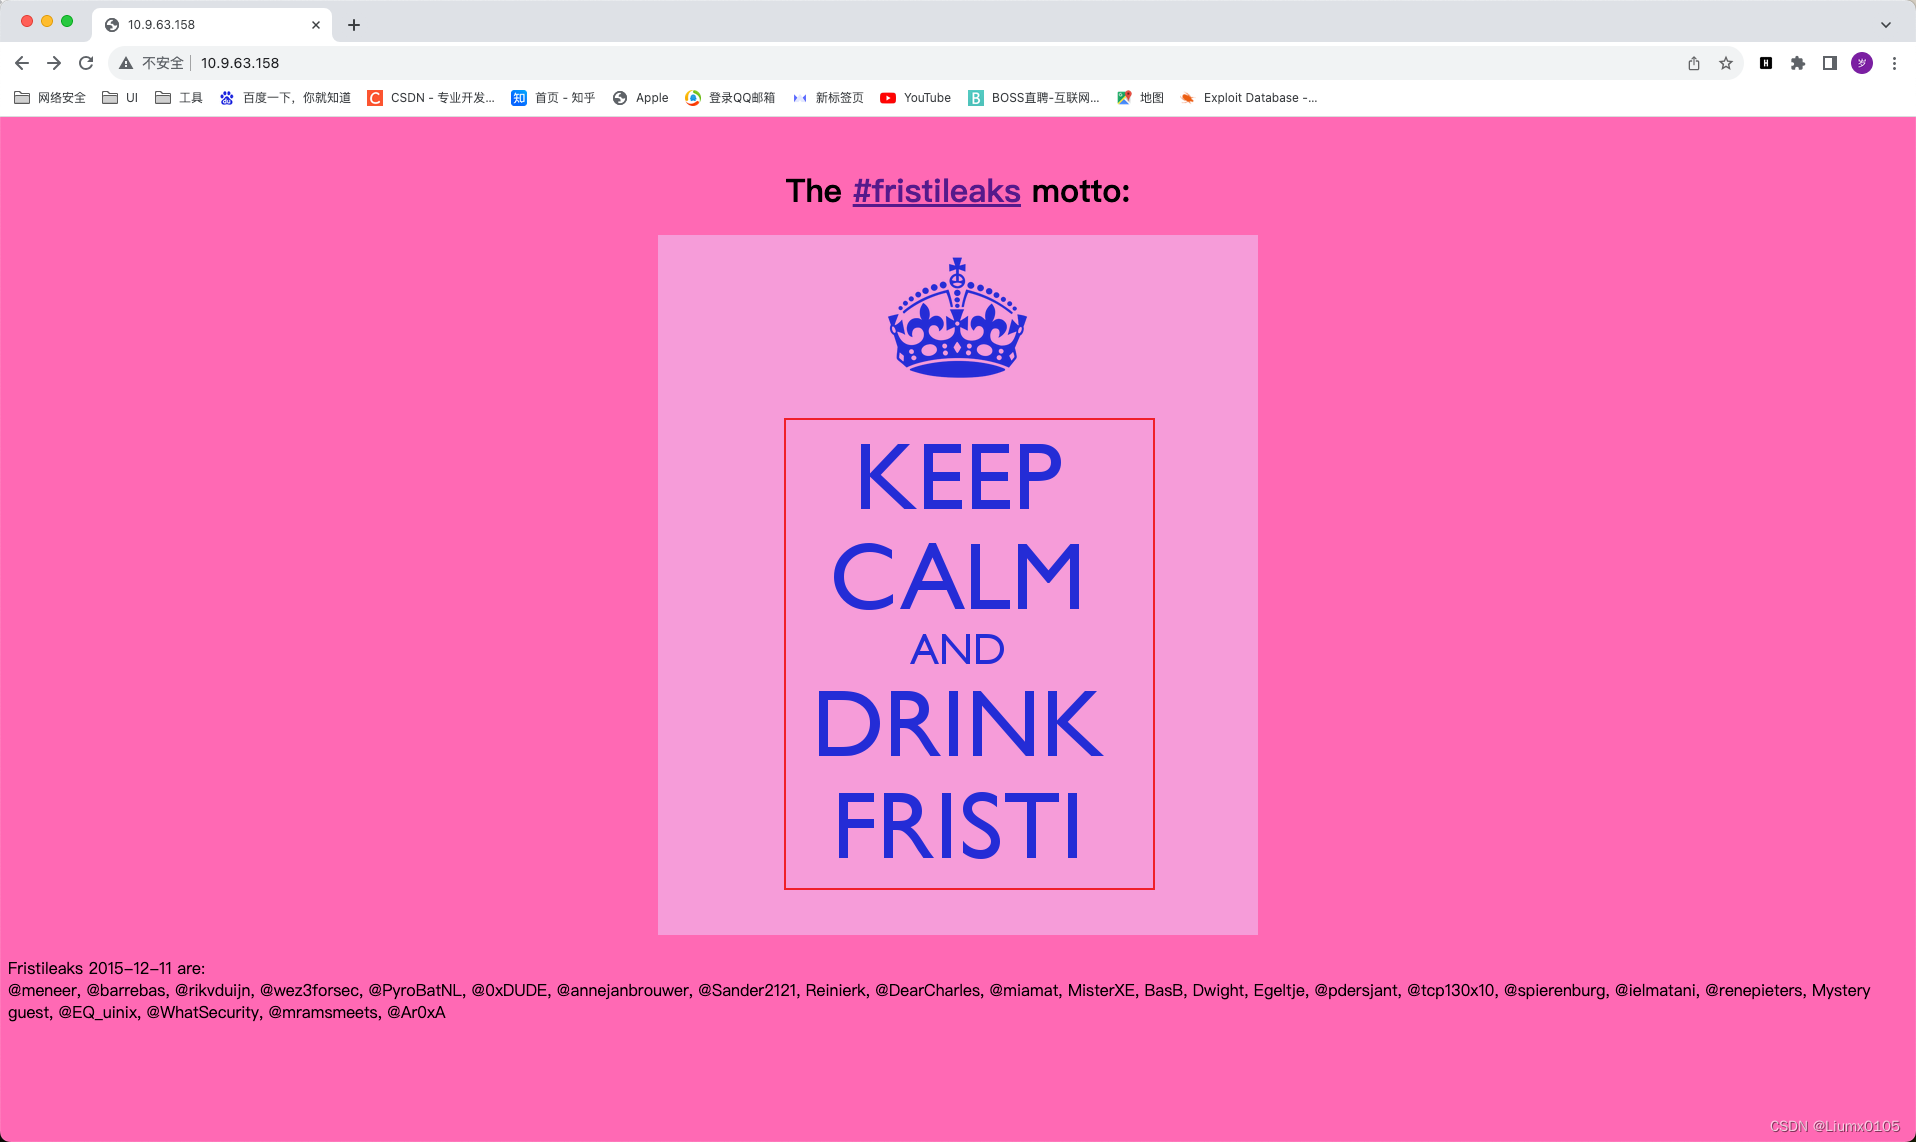The image size is (1916, 1142).
Task: Toggle the browser side panel
Action: (x=1830, y=63)
